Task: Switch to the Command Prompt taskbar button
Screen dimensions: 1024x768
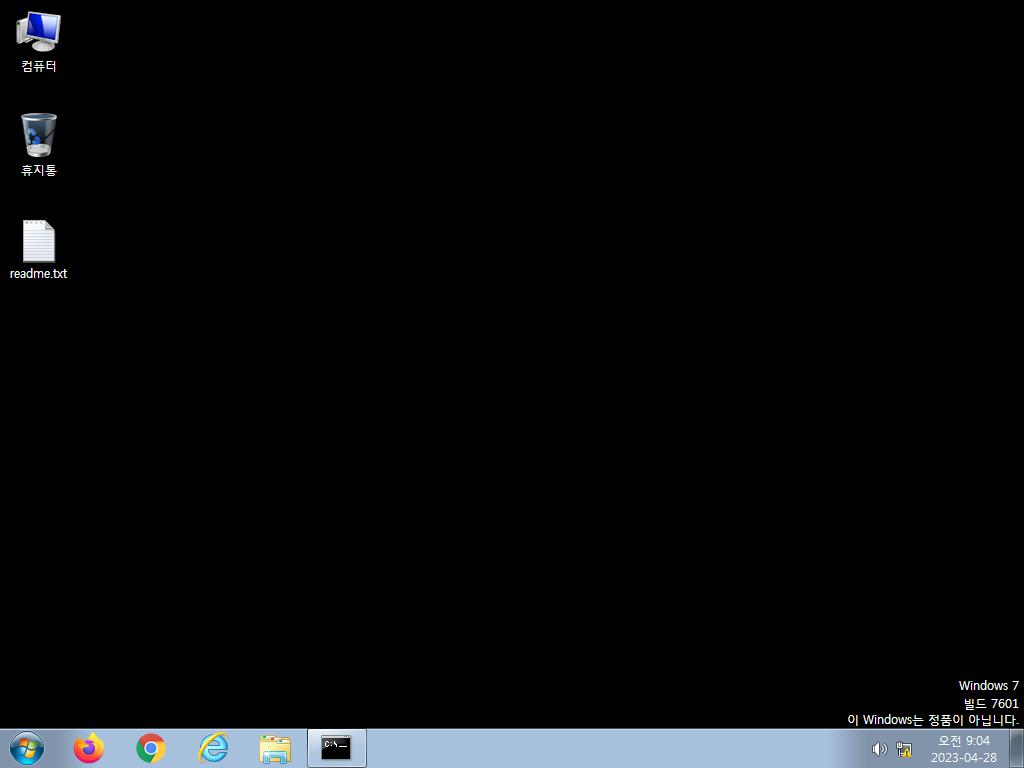Action: 336,748
